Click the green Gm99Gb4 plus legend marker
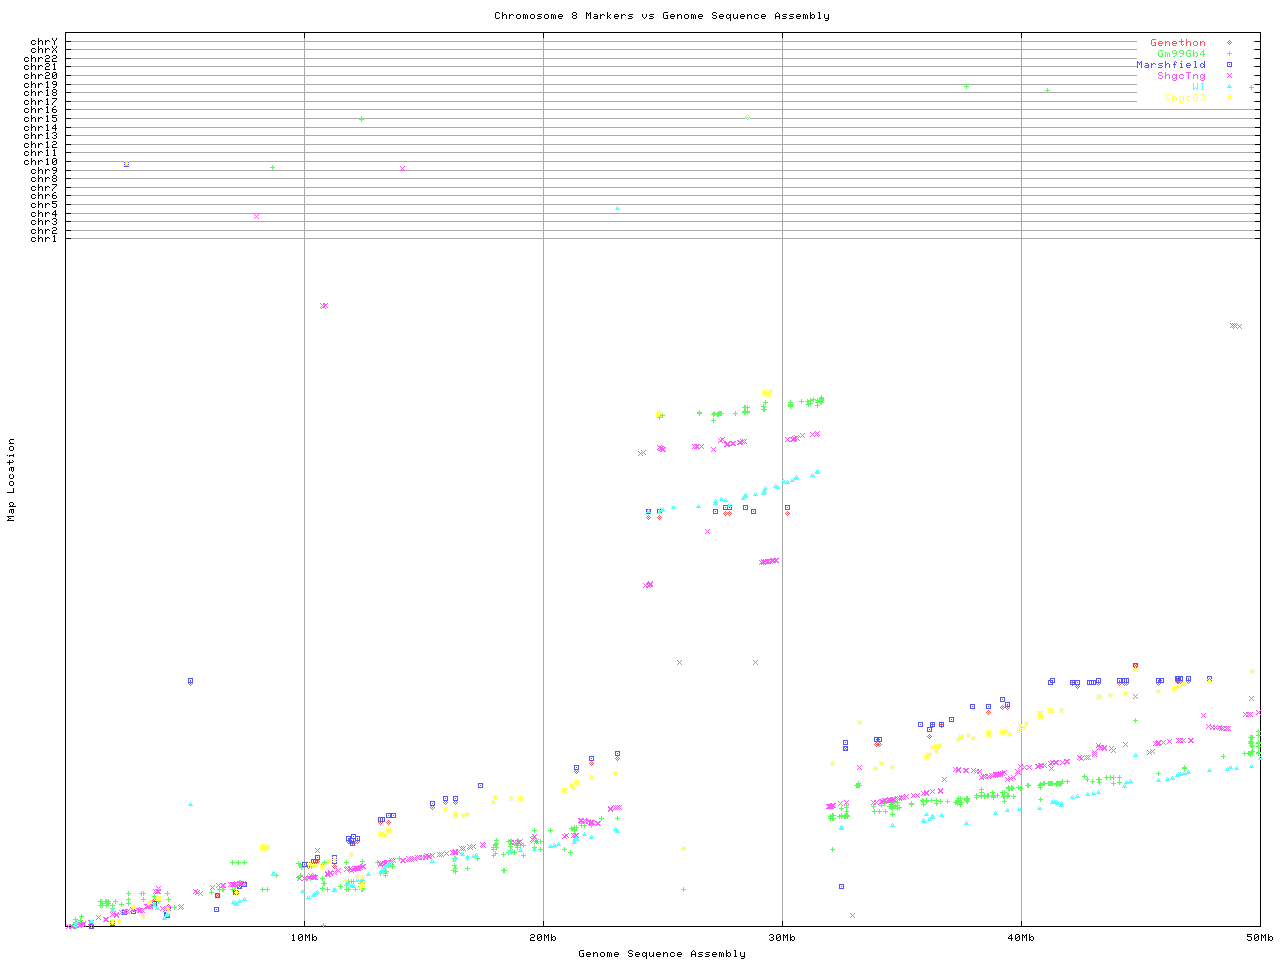This screenshot has width=1280, height=960. click(x=1229, y=54)
